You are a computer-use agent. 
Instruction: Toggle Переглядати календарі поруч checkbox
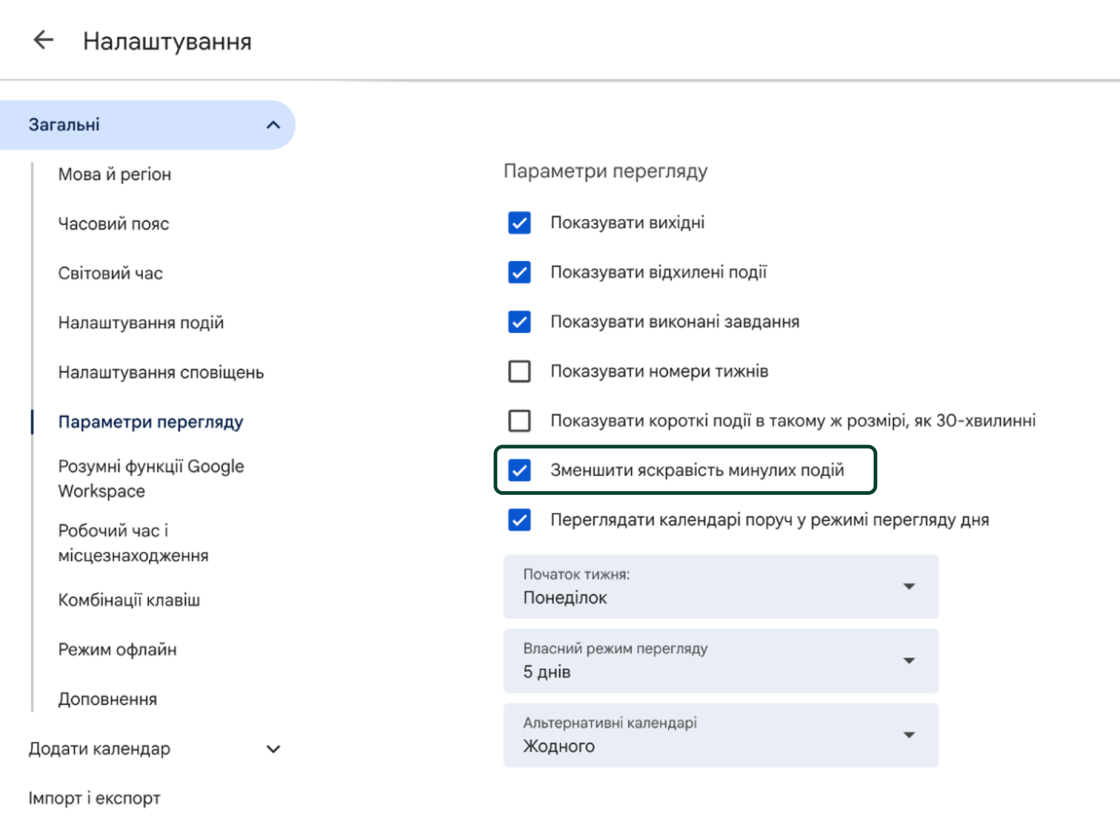(x=519, y=520)
